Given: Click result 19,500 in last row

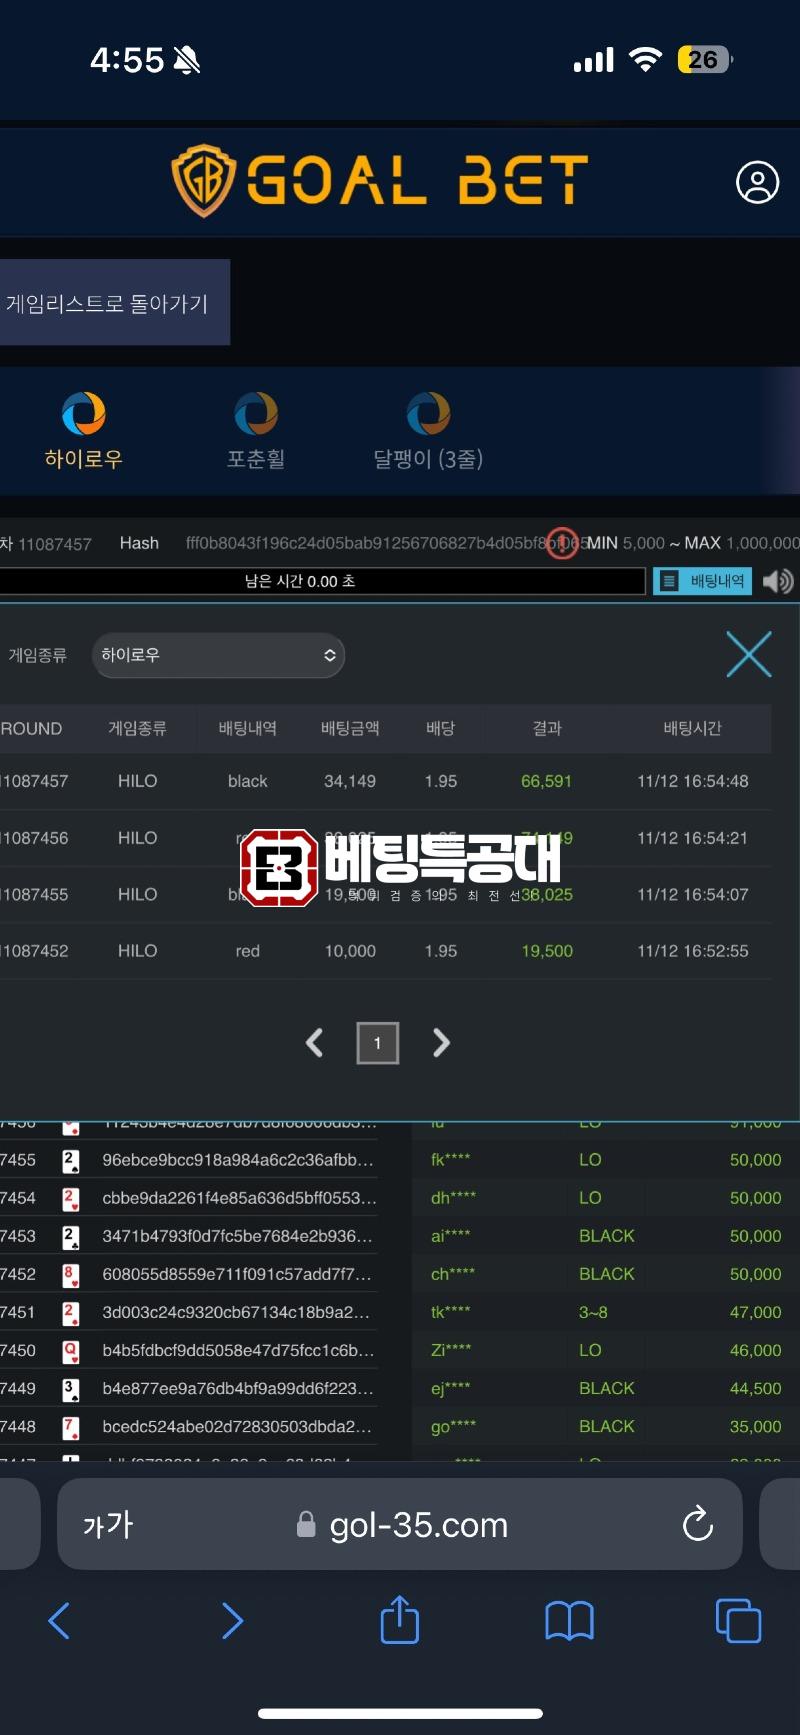Looking at the screenshot, I should click(x=547, y=951).
